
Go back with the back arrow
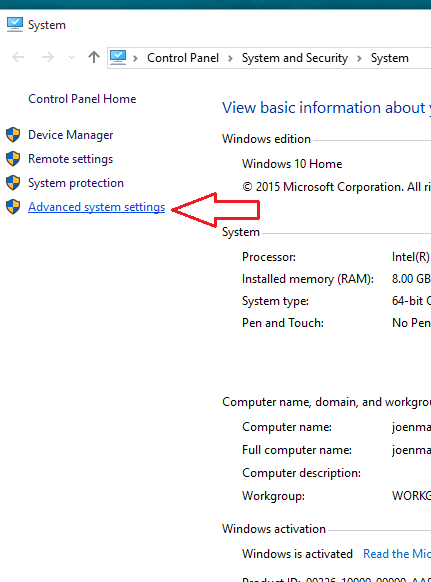tap(18, 57)
